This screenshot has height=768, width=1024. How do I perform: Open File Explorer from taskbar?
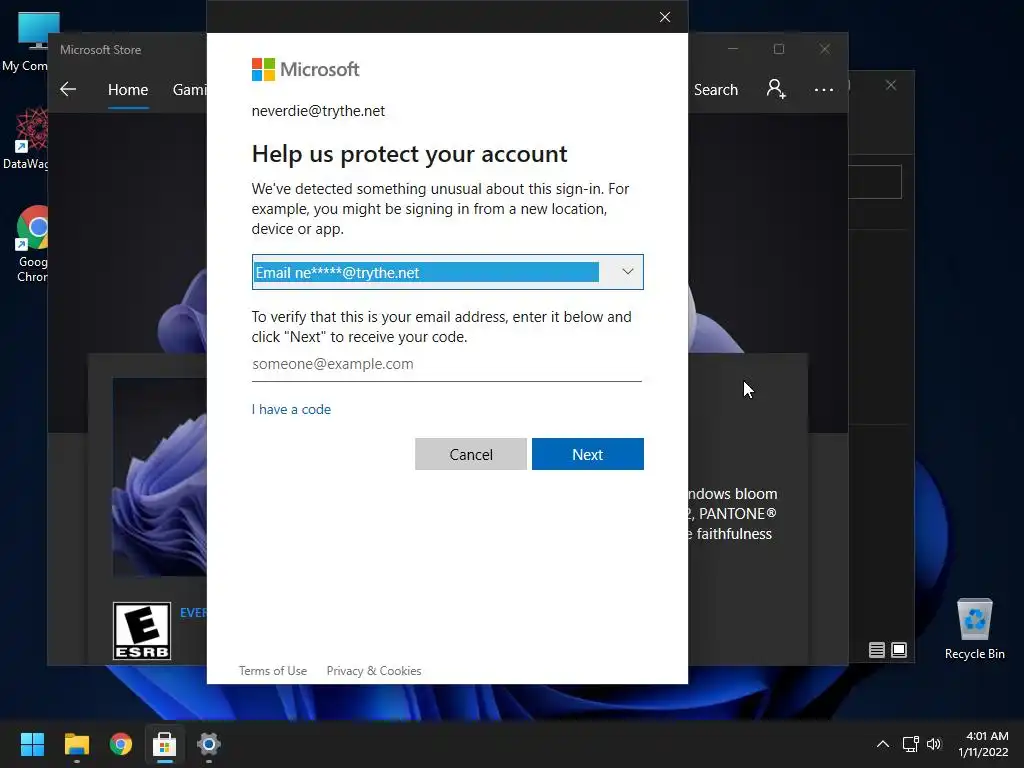coord(76,744)
